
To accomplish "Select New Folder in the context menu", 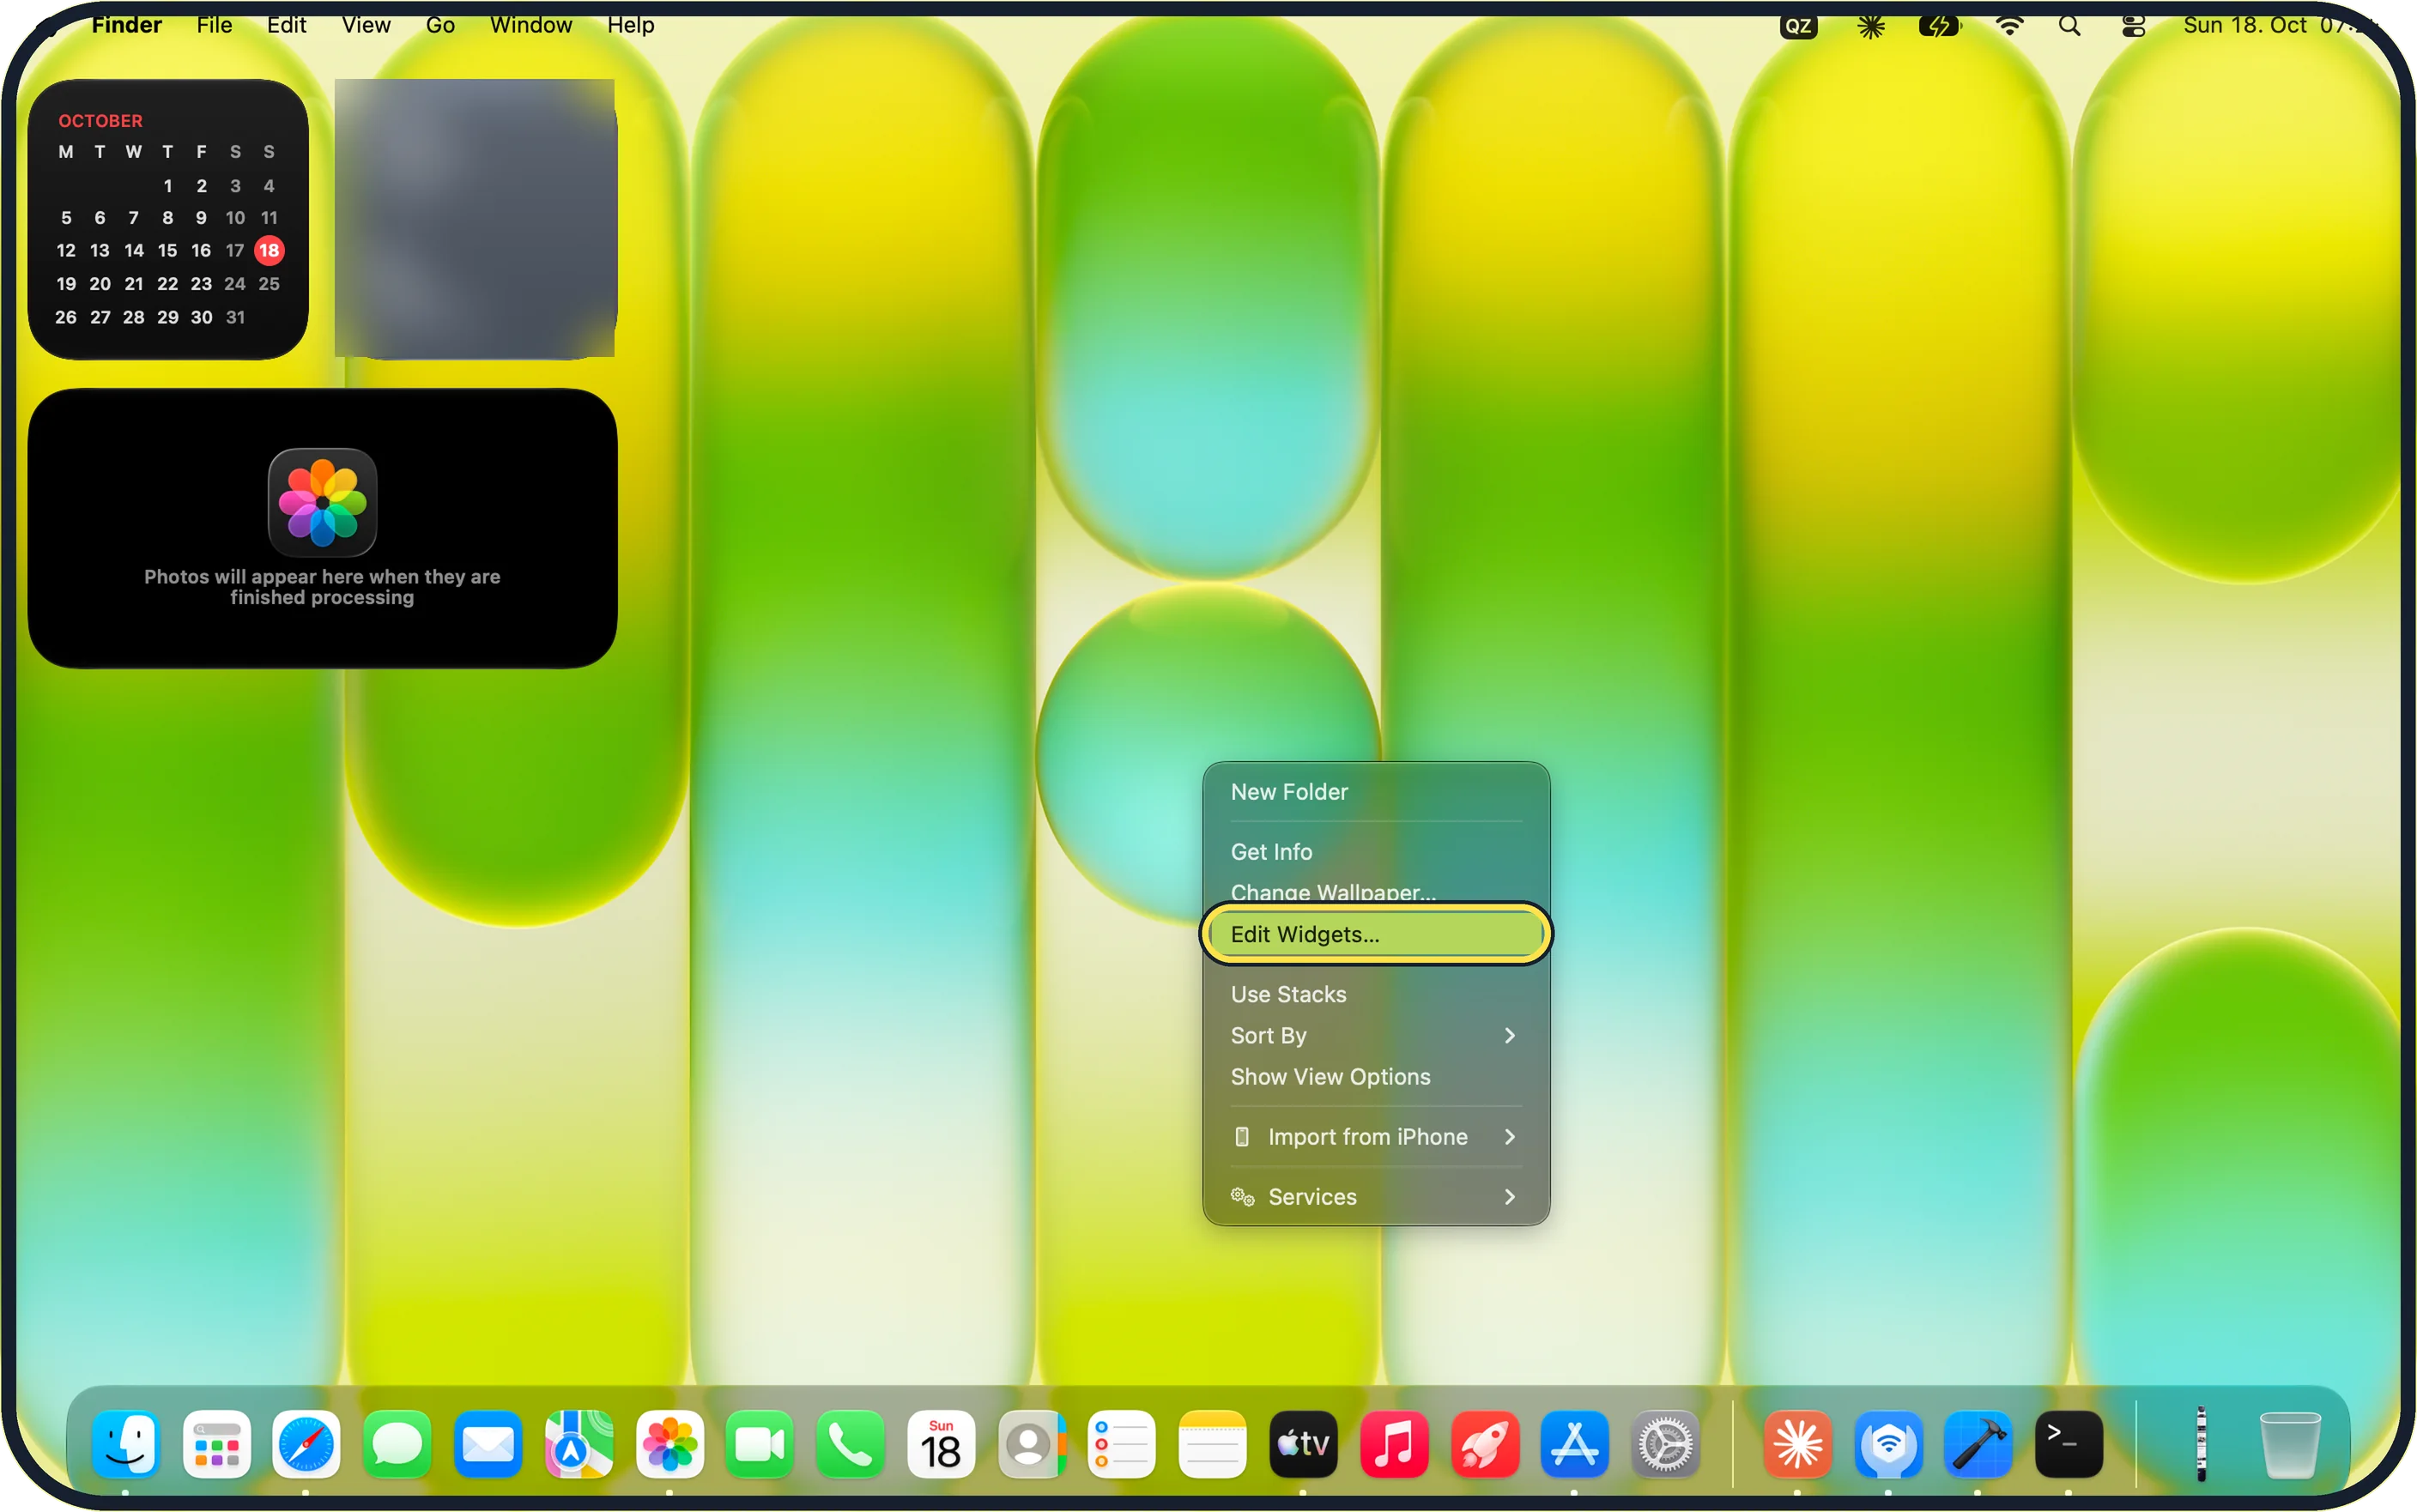I will click(x=1376, y=792).
